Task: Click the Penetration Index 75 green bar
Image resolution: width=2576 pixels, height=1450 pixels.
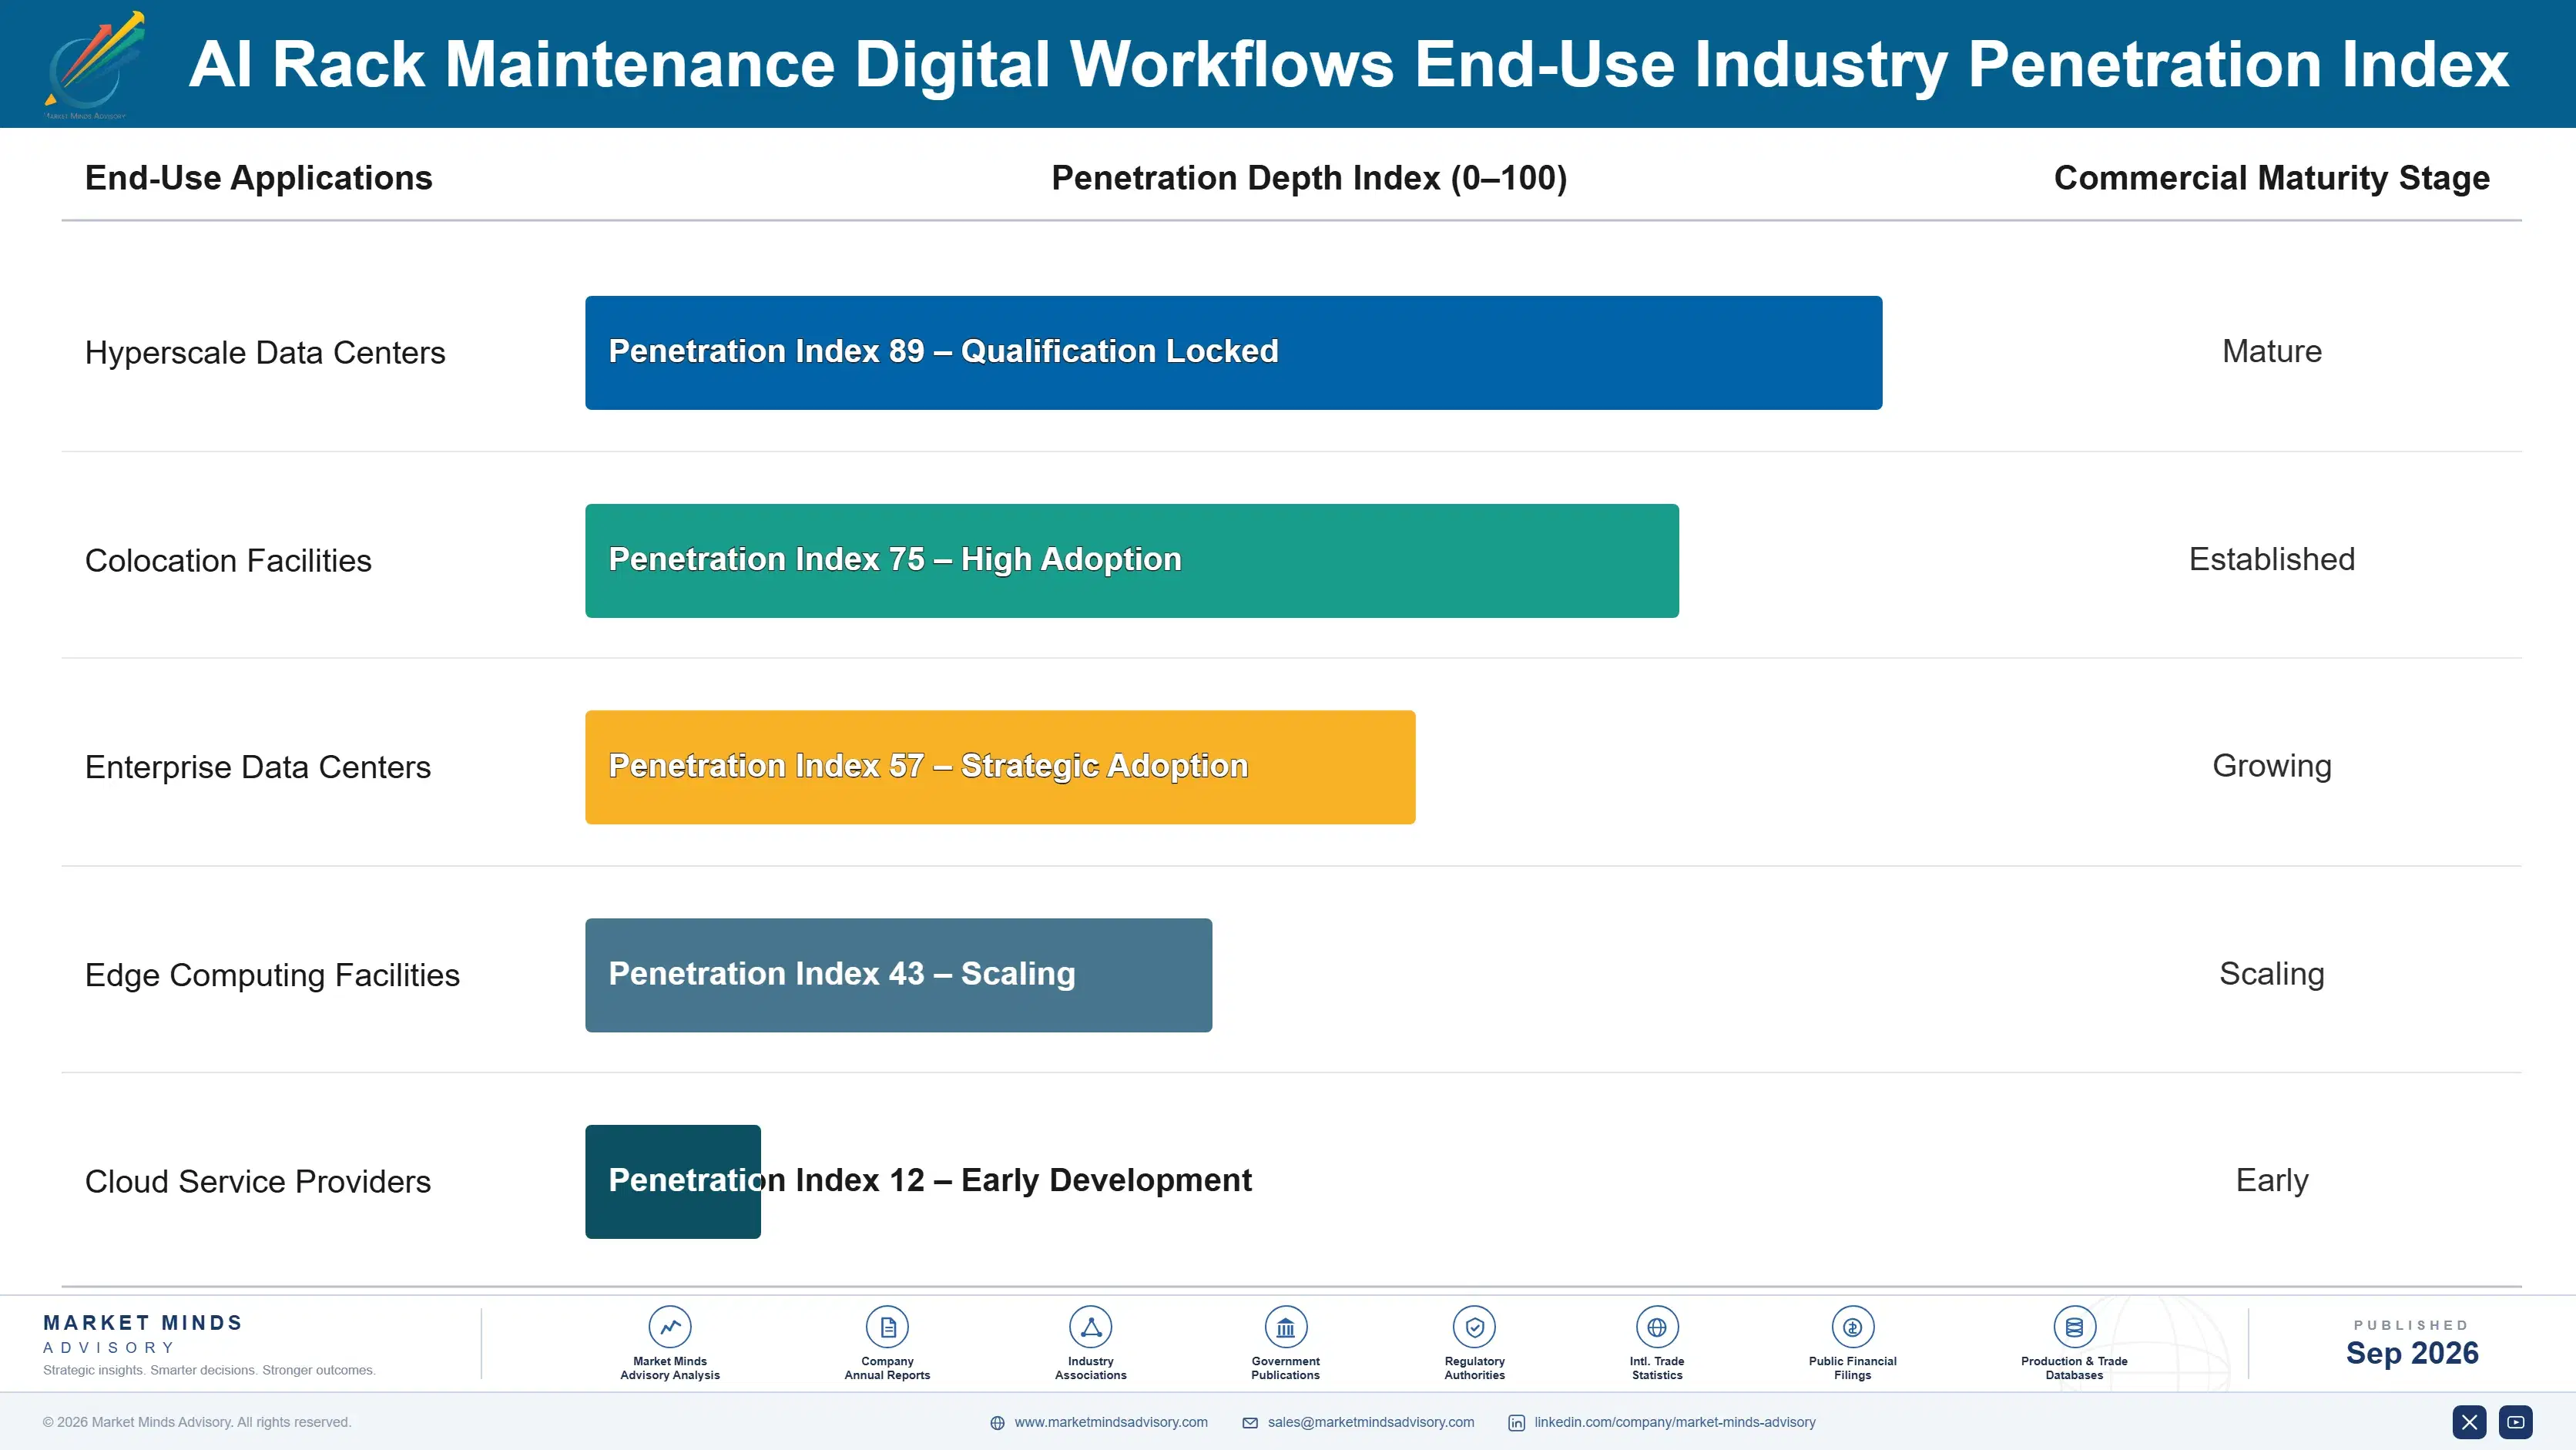Action: point(1132,560)
